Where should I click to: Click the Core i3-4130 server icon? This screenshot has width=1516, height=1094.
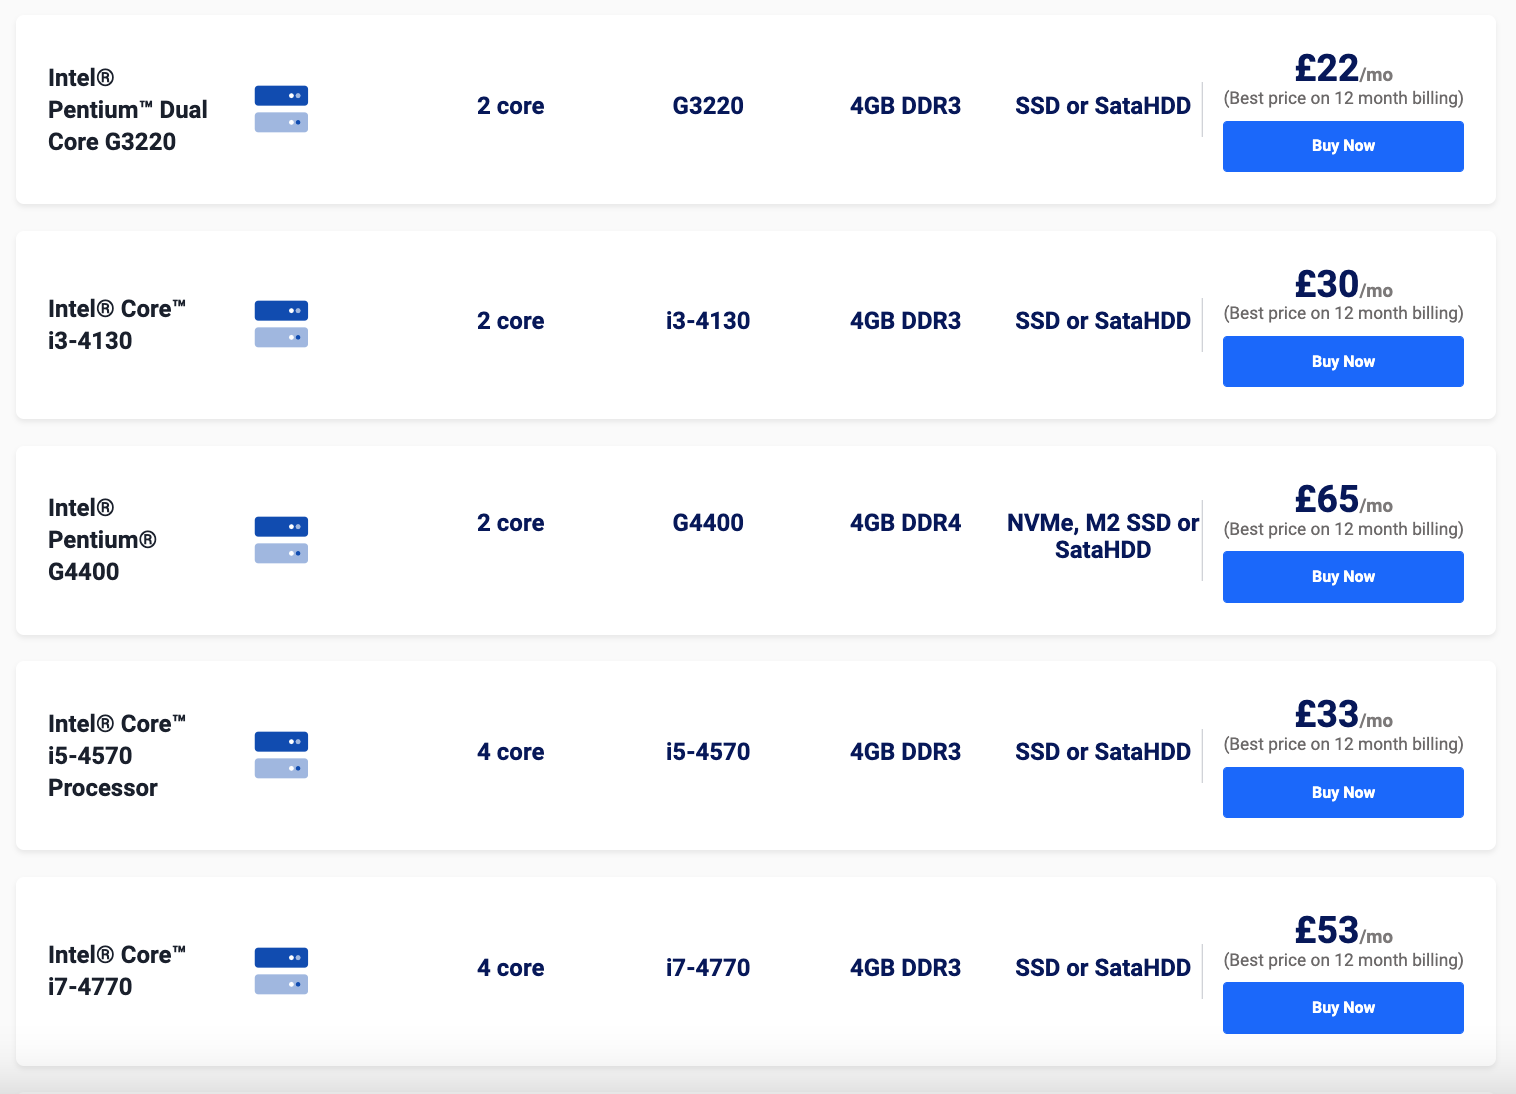tap(281, 324)
